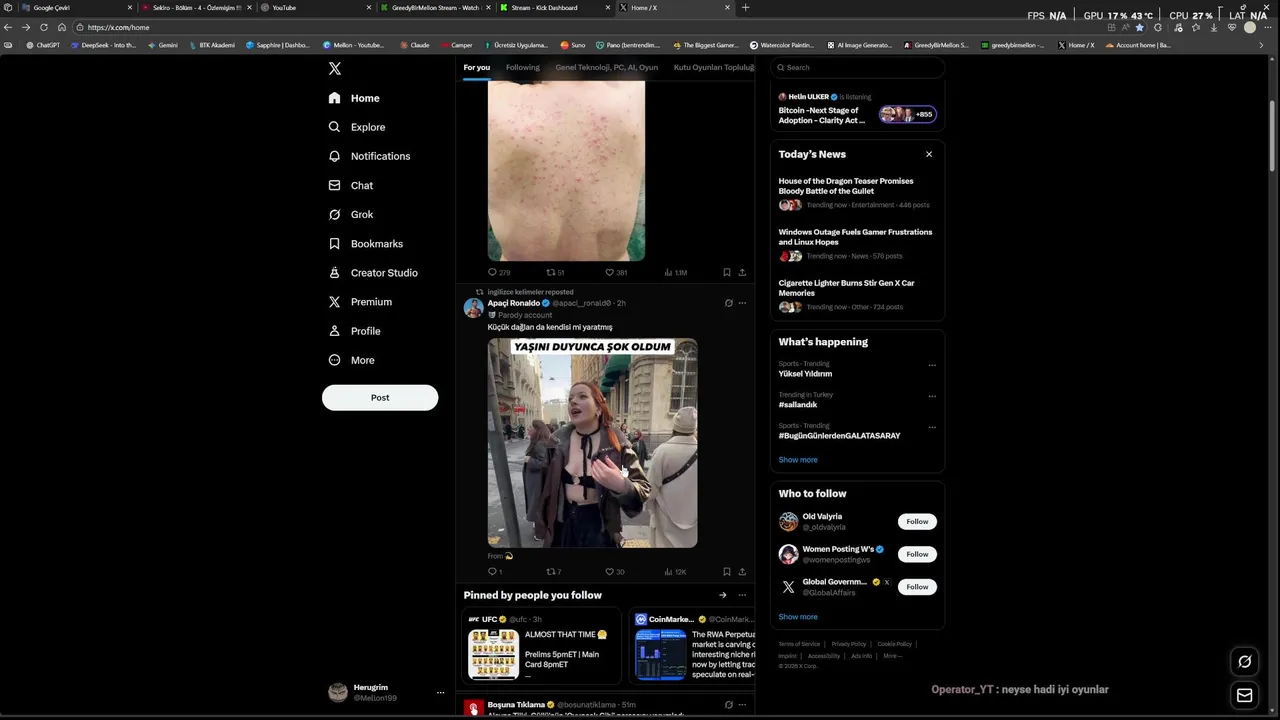Viewport: 1280px width, 720px height.
Task: Open floating Grok button at bottom right
Action: (x=1244, y=661)
